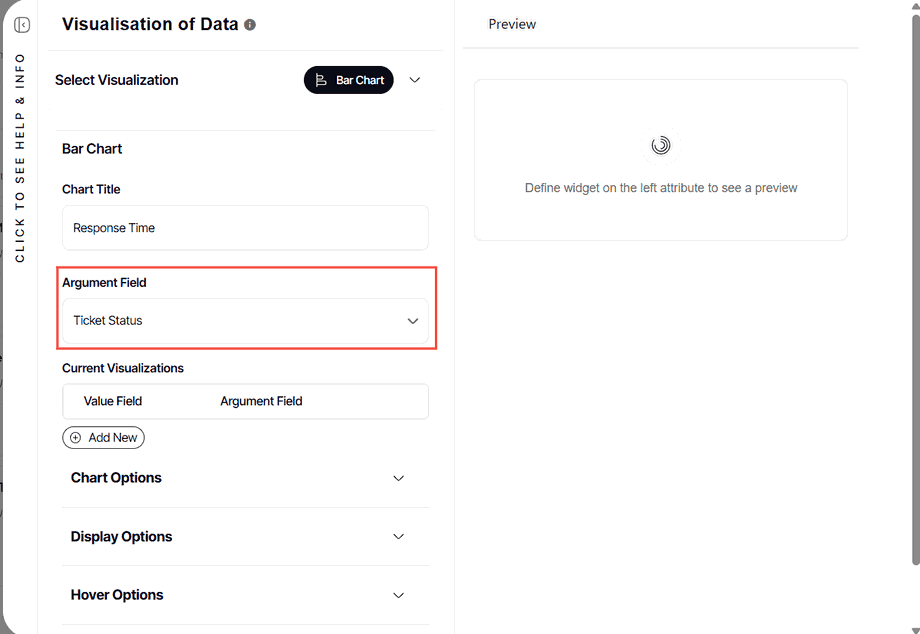
Task: Click the plus icon in Add New
Action: tap(75, 438)
